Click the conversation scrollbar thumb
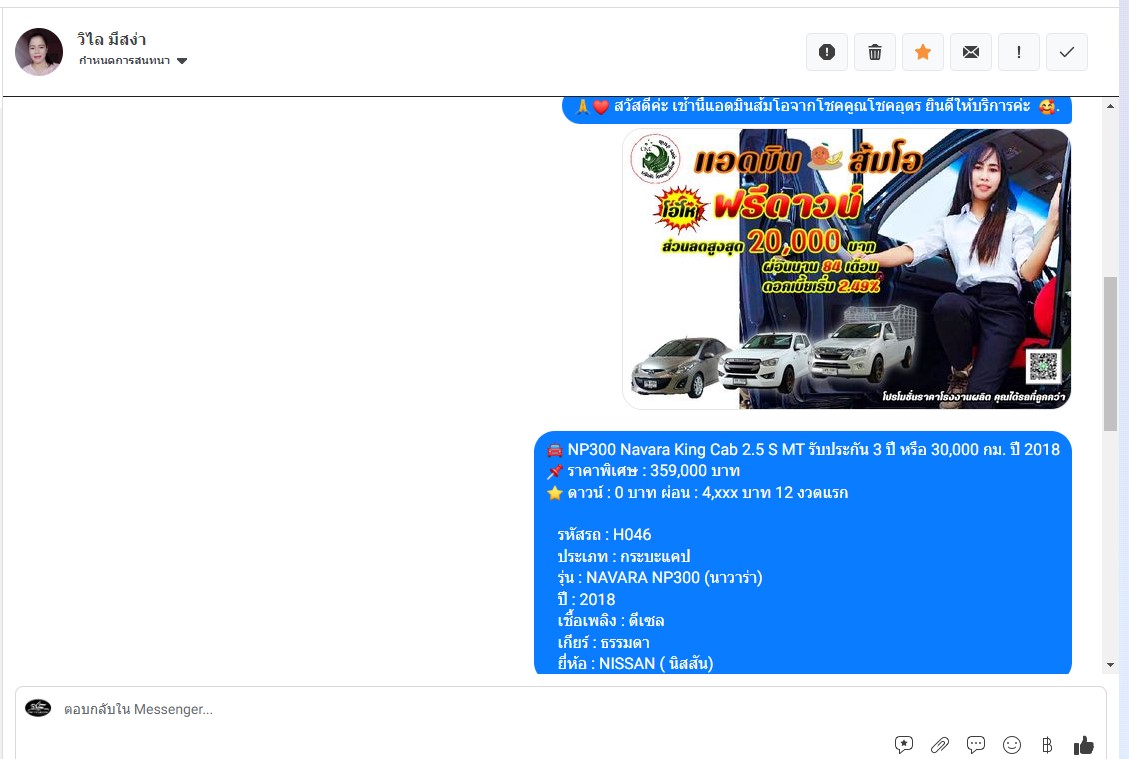1129x759 pixels. (1110, 354)
